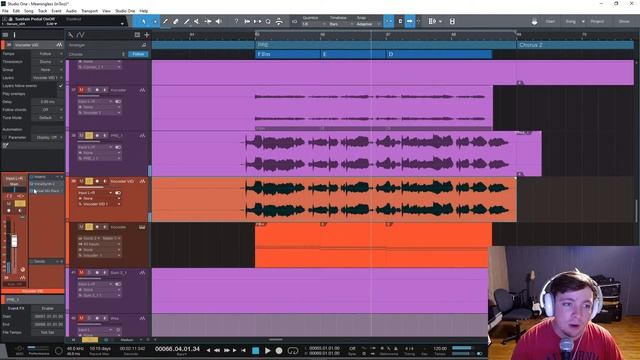Open the Studio One menu
The height and width of the screenshot is (360, 640).
click(x=125, y=11)
